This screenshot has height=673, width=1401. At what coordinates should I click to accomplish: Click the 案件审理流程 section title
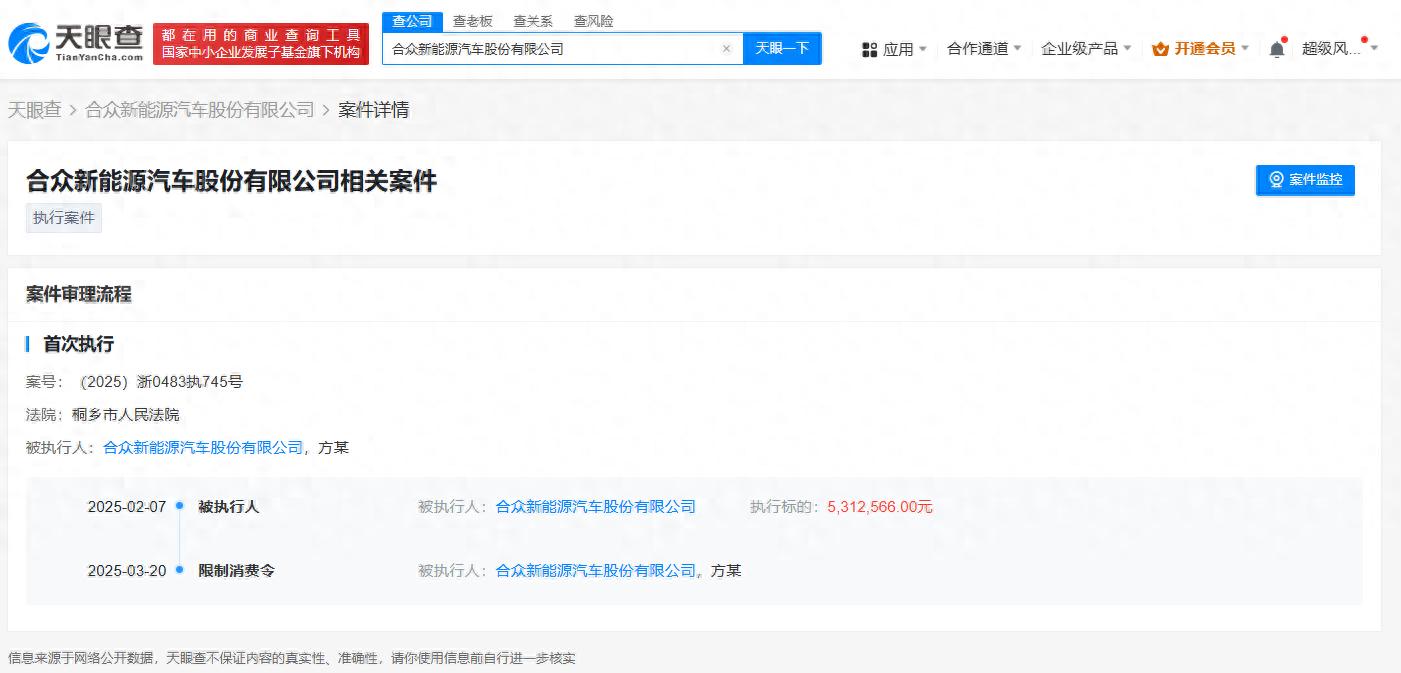[79, 294]
